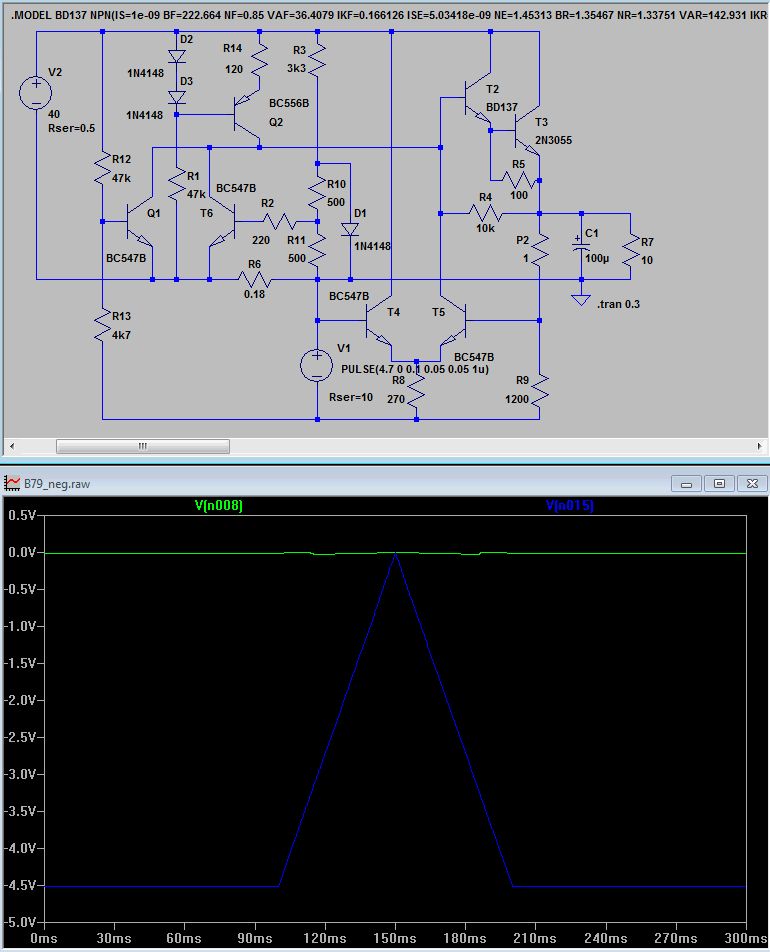Click the 0.0V voltage axis label
770x952 pixels.
tap(22, 552)
